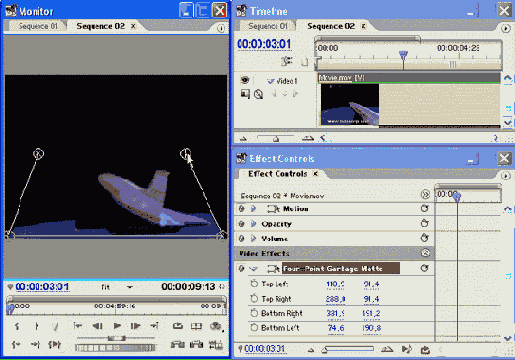Select the Effect Controls tab
Viewport: 515px width, 360px height.
pyautogui.click(x=278, y=174)
